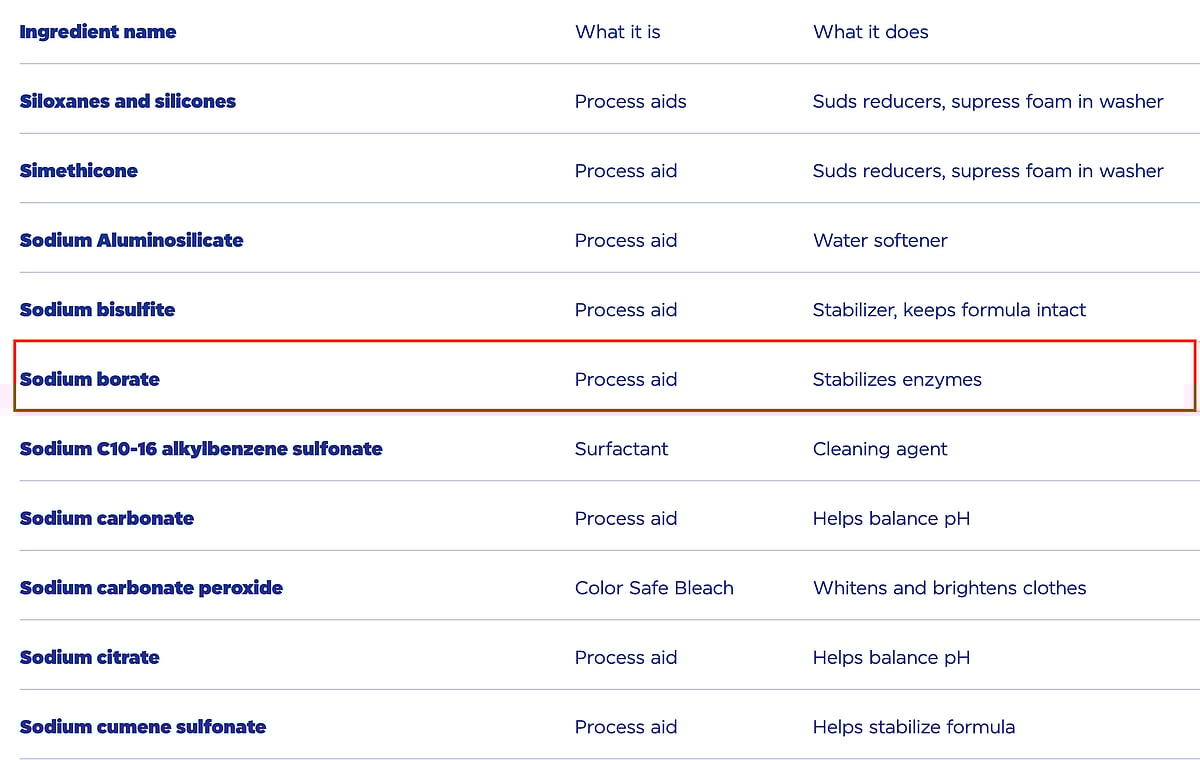
Task: Click the Color Safe Bleach cell
Action: point(654,588)
